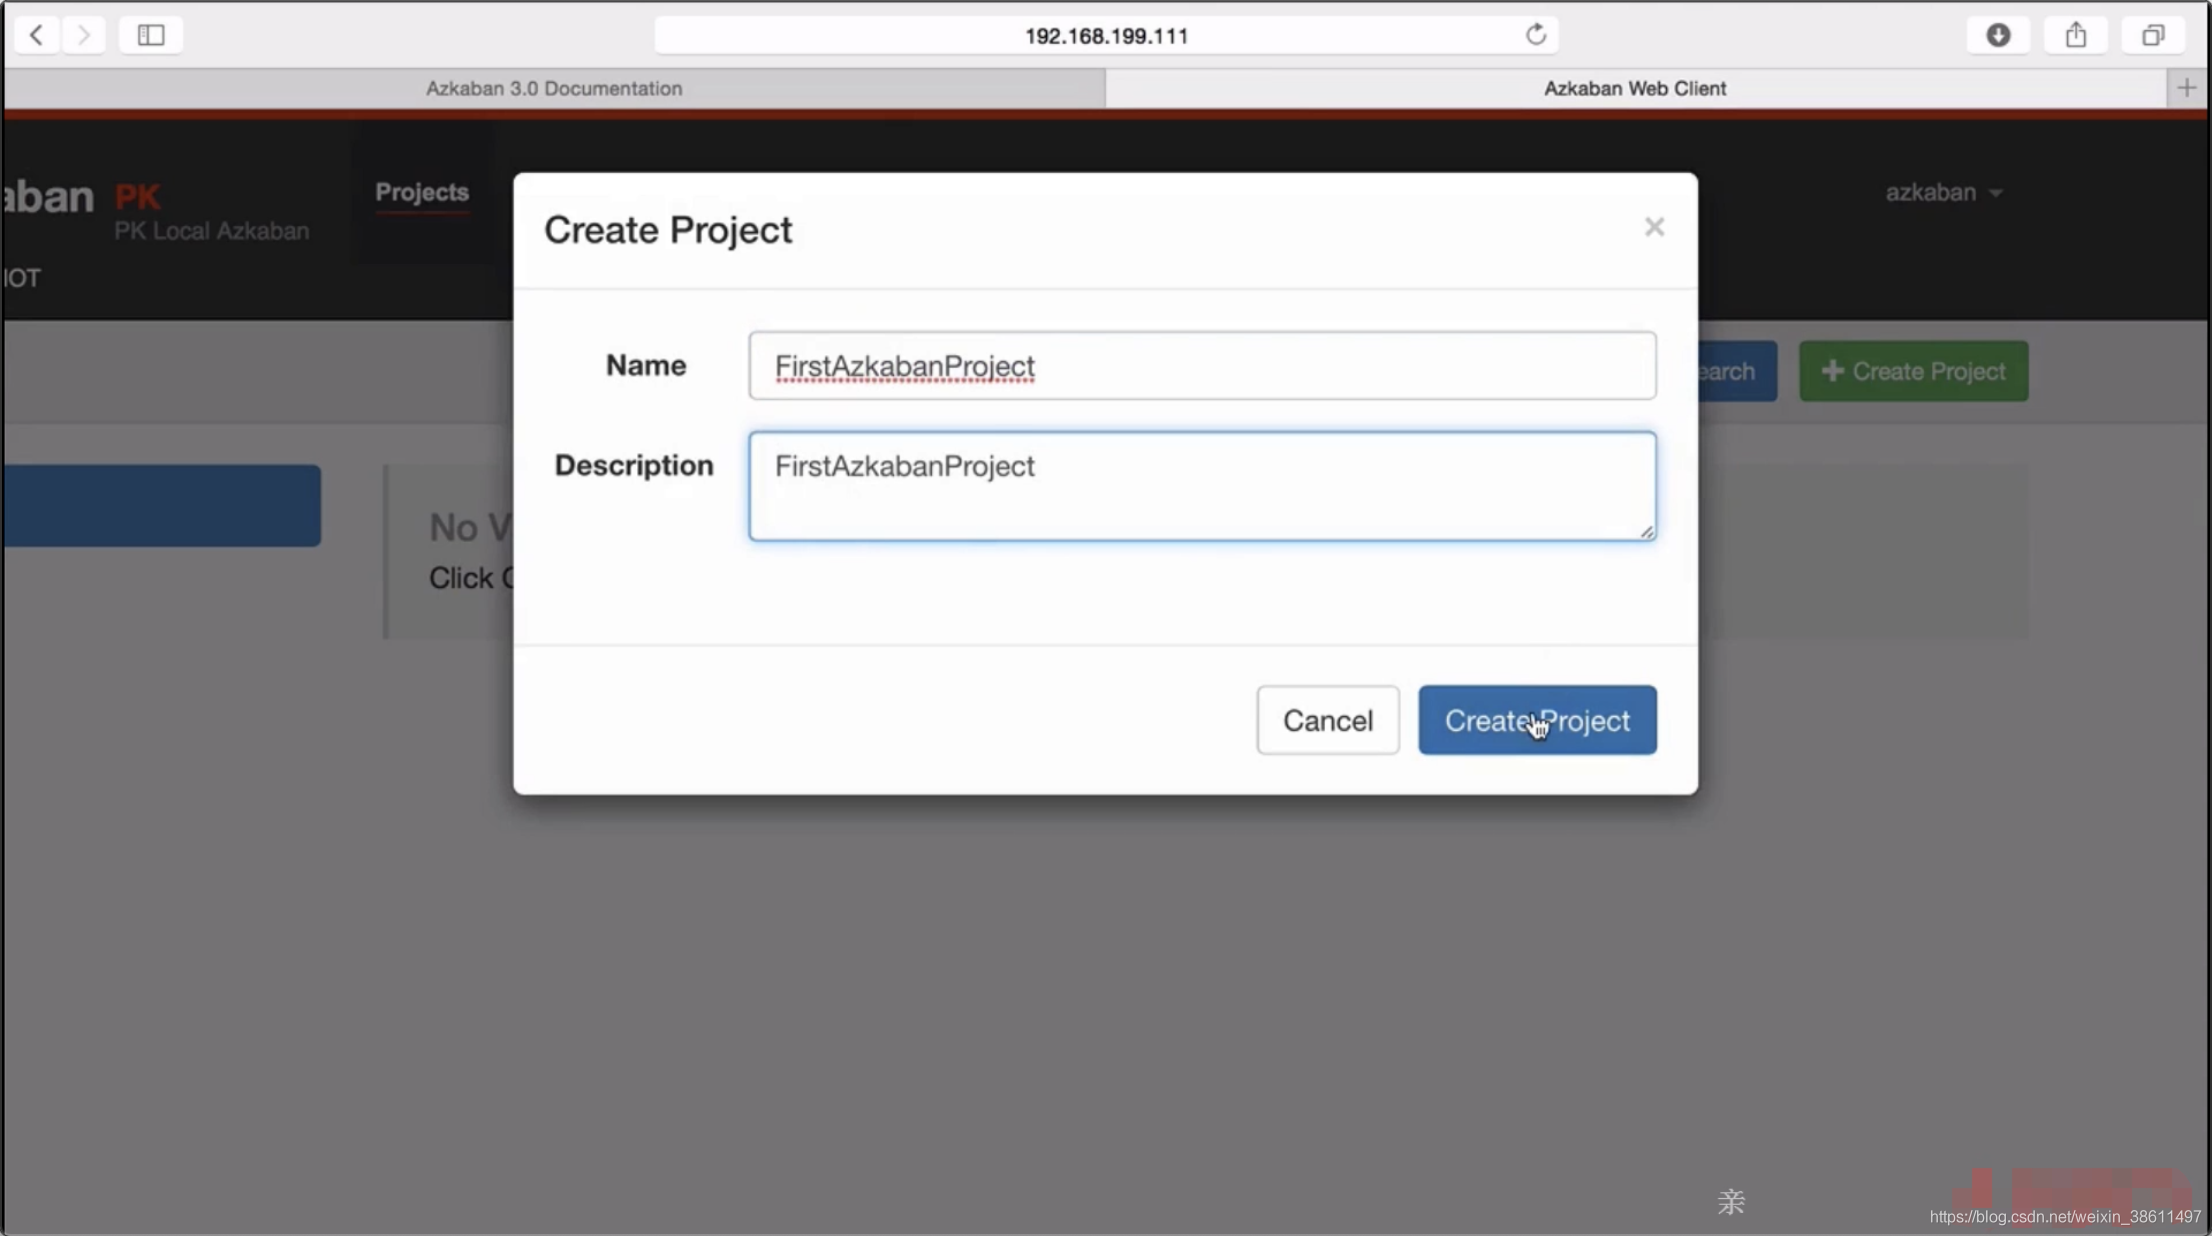Screen dimensions: 2212x1236
Task: Close the Create Project dialog
Action: 1653,228
